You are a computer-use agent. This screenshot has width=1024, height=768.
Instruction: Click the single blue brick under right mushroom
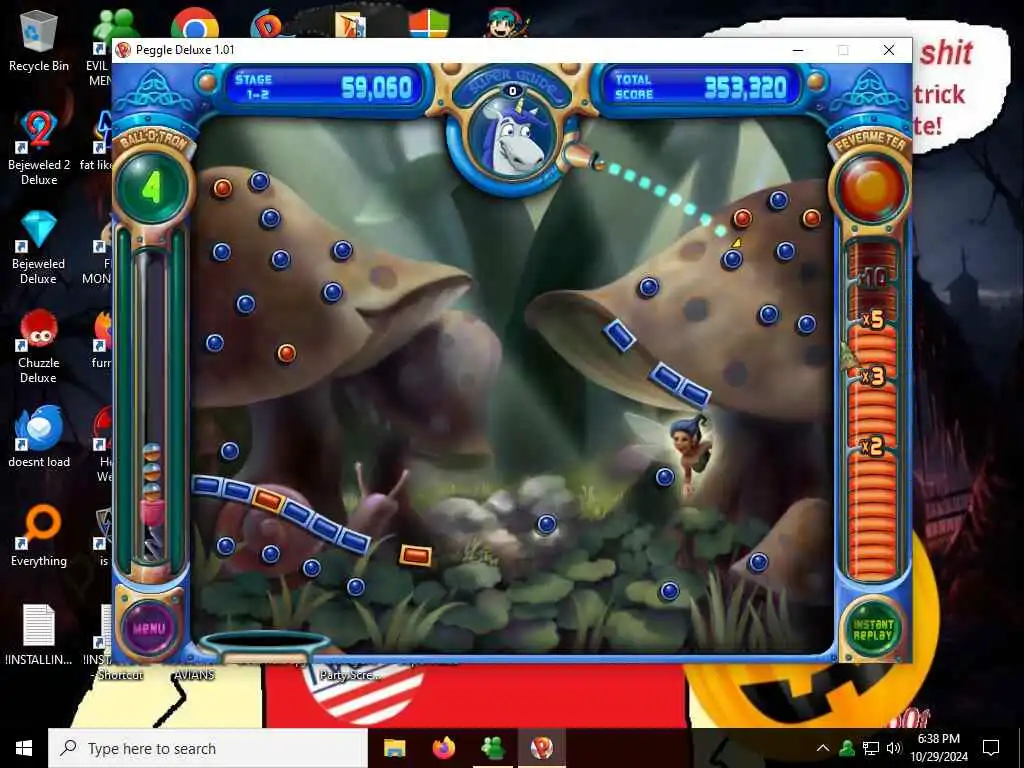pos(619,335)
